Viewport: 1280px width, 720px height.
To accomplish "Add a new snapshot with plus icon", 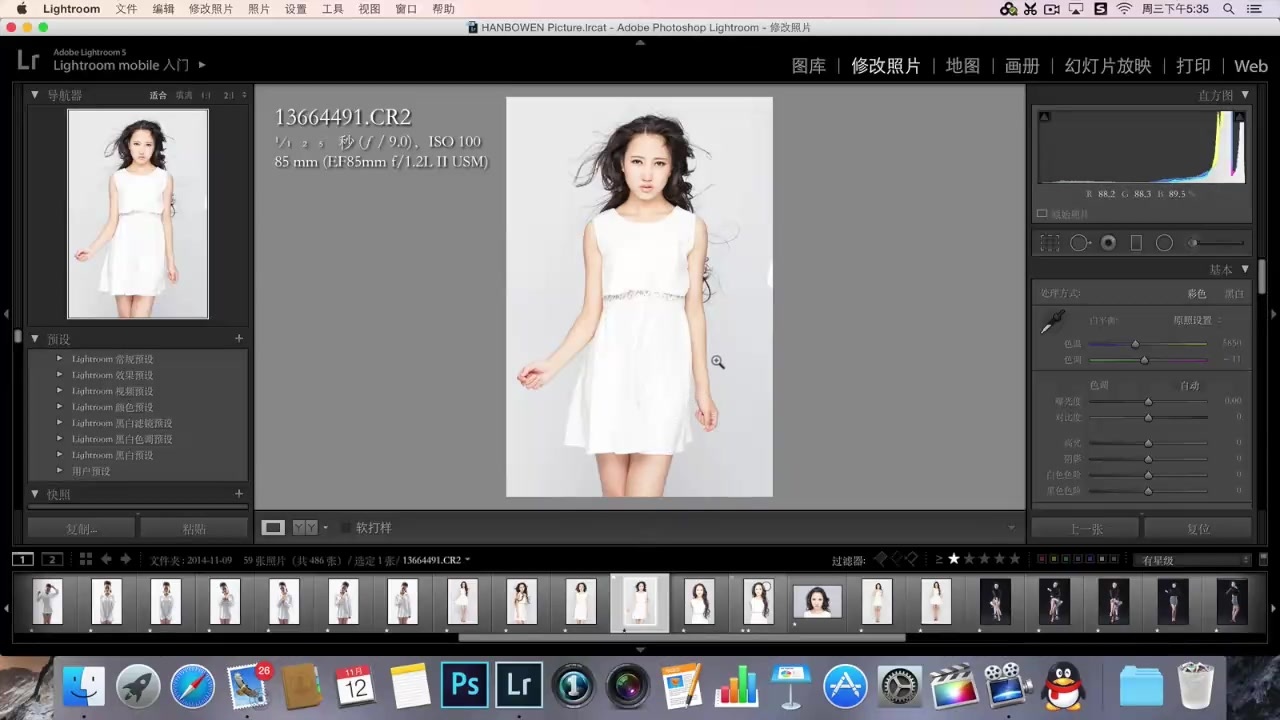I will [239, 494].
